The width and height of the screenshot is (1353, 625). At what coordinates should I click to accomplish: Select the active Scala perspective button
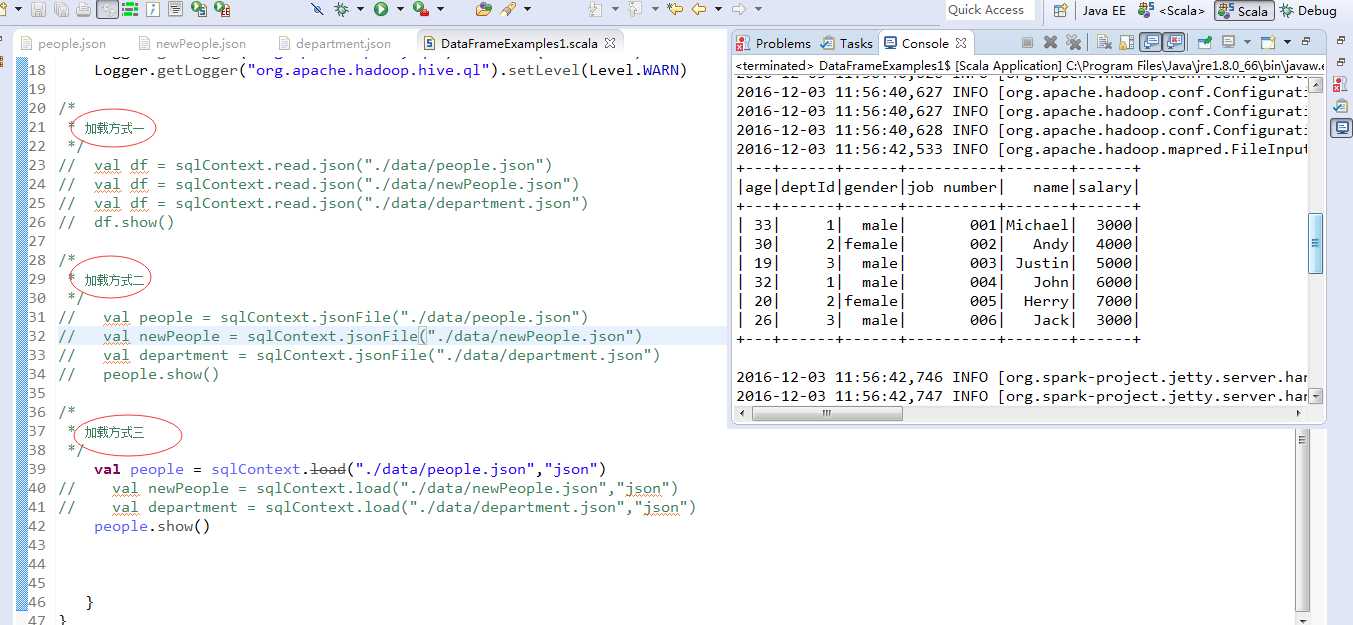coord(1244,11)
